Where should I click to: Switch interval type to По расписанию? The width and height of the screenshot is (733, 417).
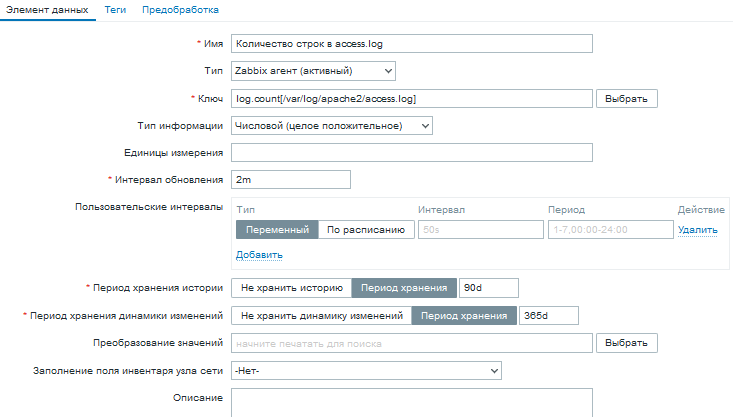(x=367, y=230)
